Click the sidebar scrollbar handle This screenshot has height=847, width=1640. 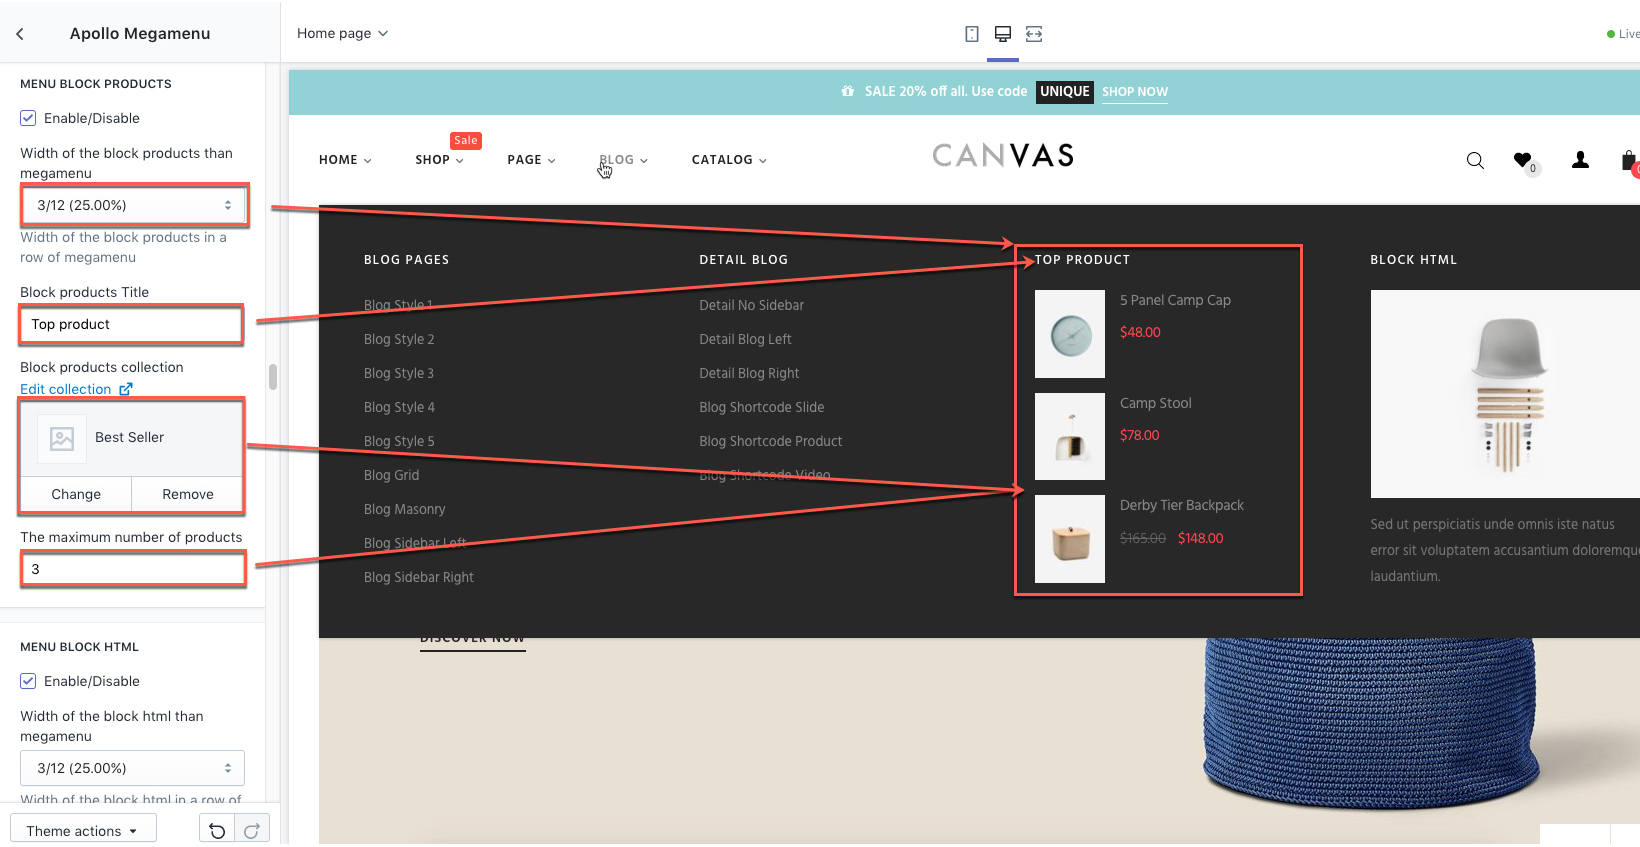point(273,377)
